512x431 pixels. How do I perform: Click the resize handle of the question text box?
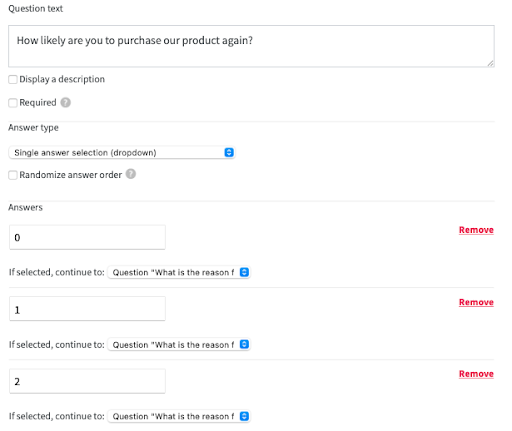490,63
